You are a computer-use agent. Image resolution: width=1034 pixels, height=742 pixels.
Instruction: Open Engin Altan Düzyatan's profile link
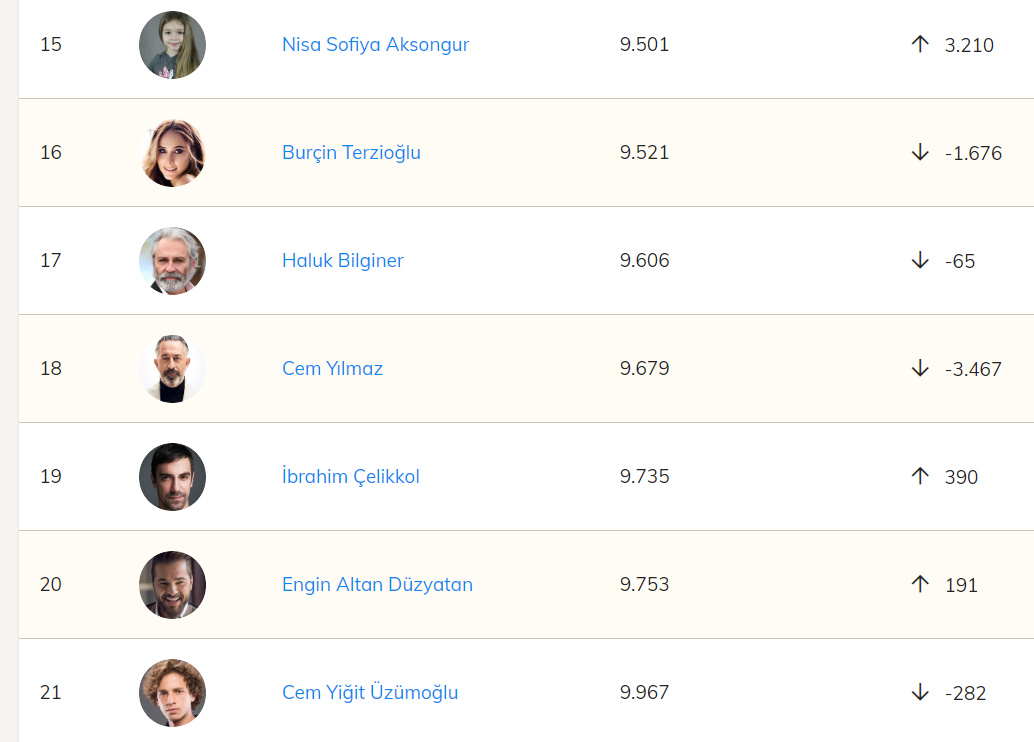click(377, 585)
